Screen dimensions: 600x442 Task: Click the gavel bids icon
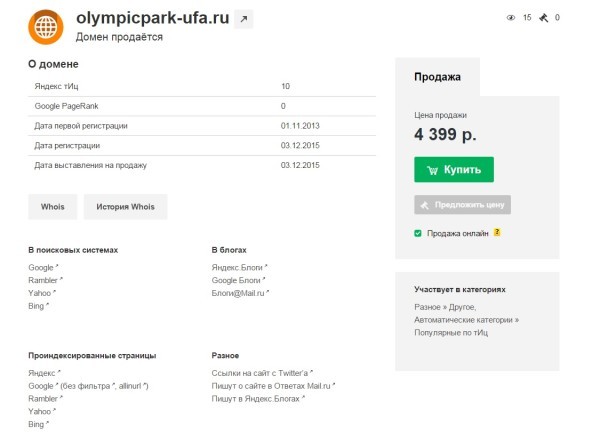click(543, 17)
